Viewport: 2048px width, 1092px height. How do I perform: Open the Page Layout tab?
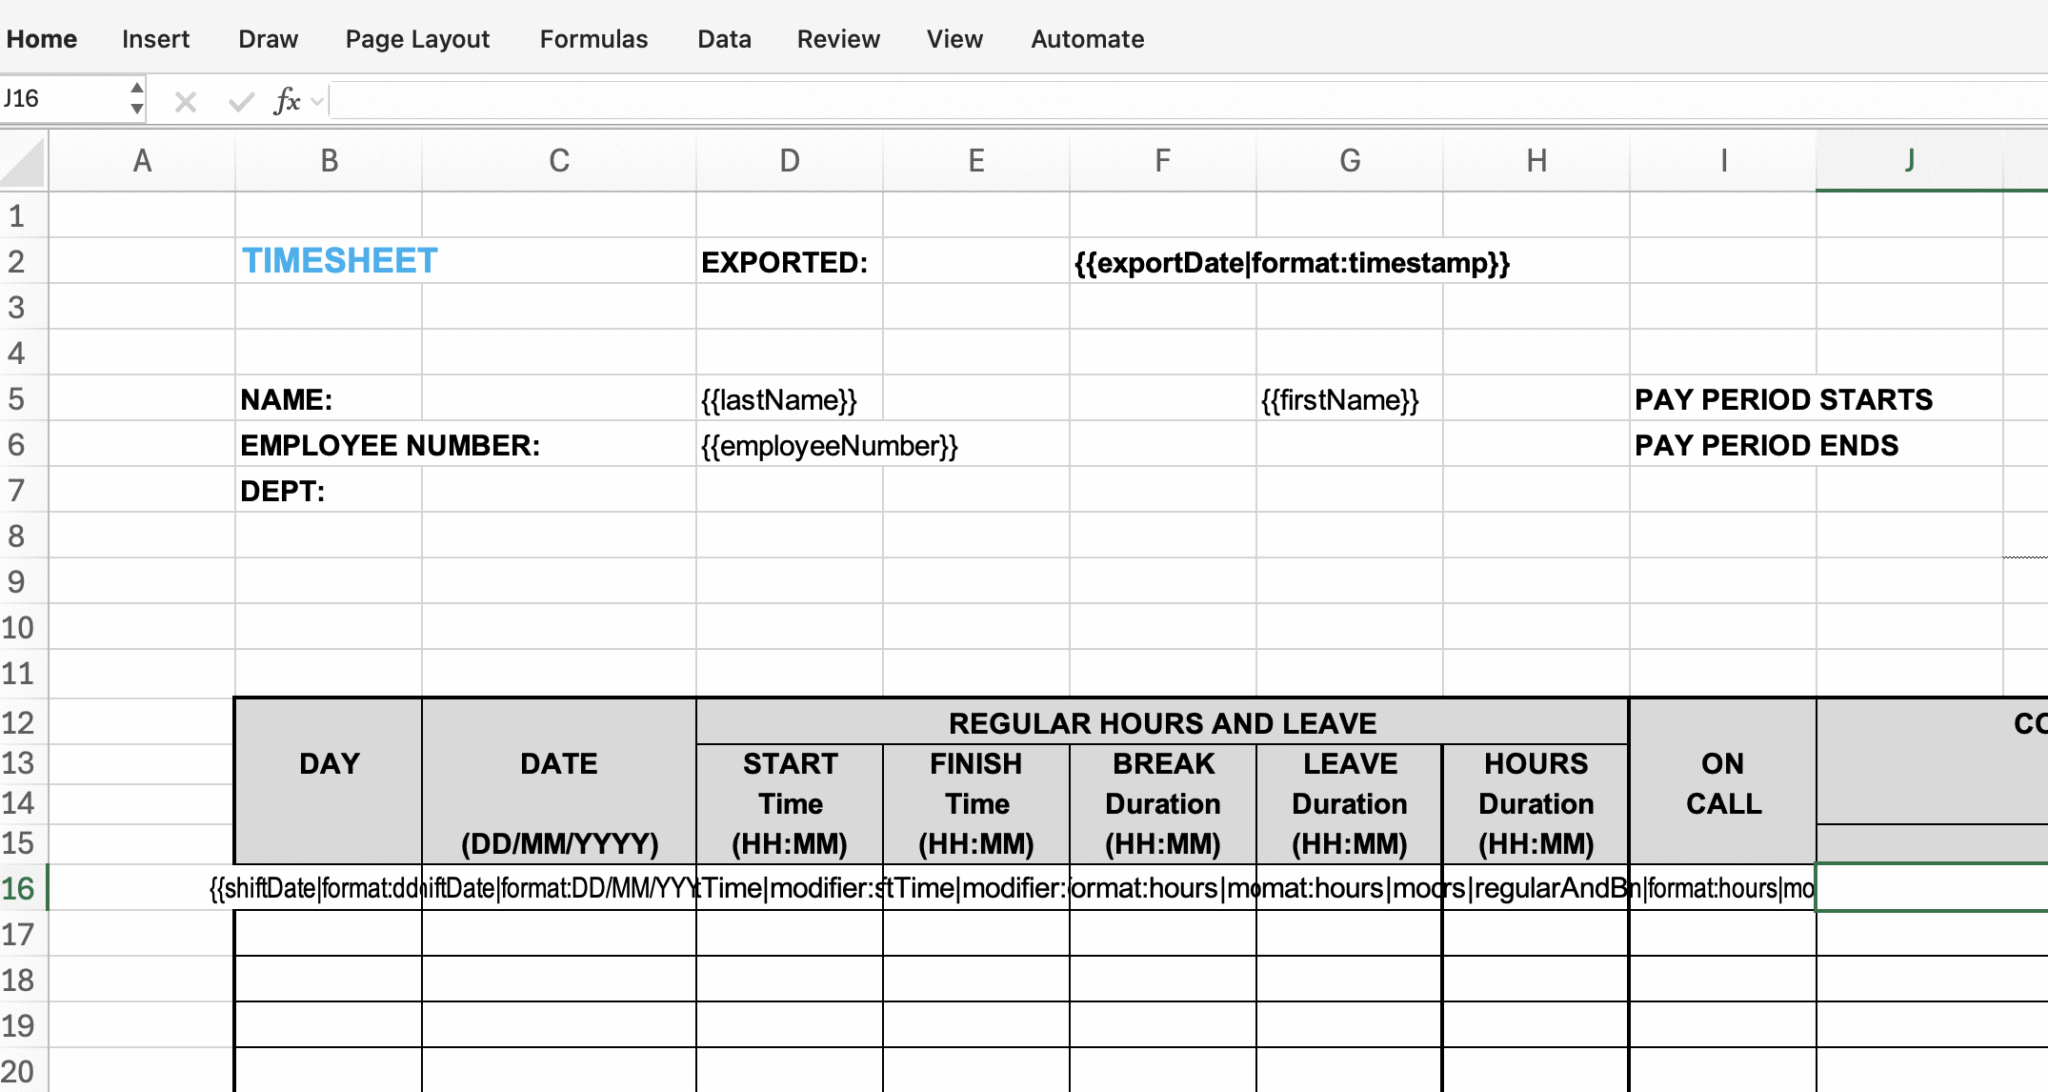(417, 39)
